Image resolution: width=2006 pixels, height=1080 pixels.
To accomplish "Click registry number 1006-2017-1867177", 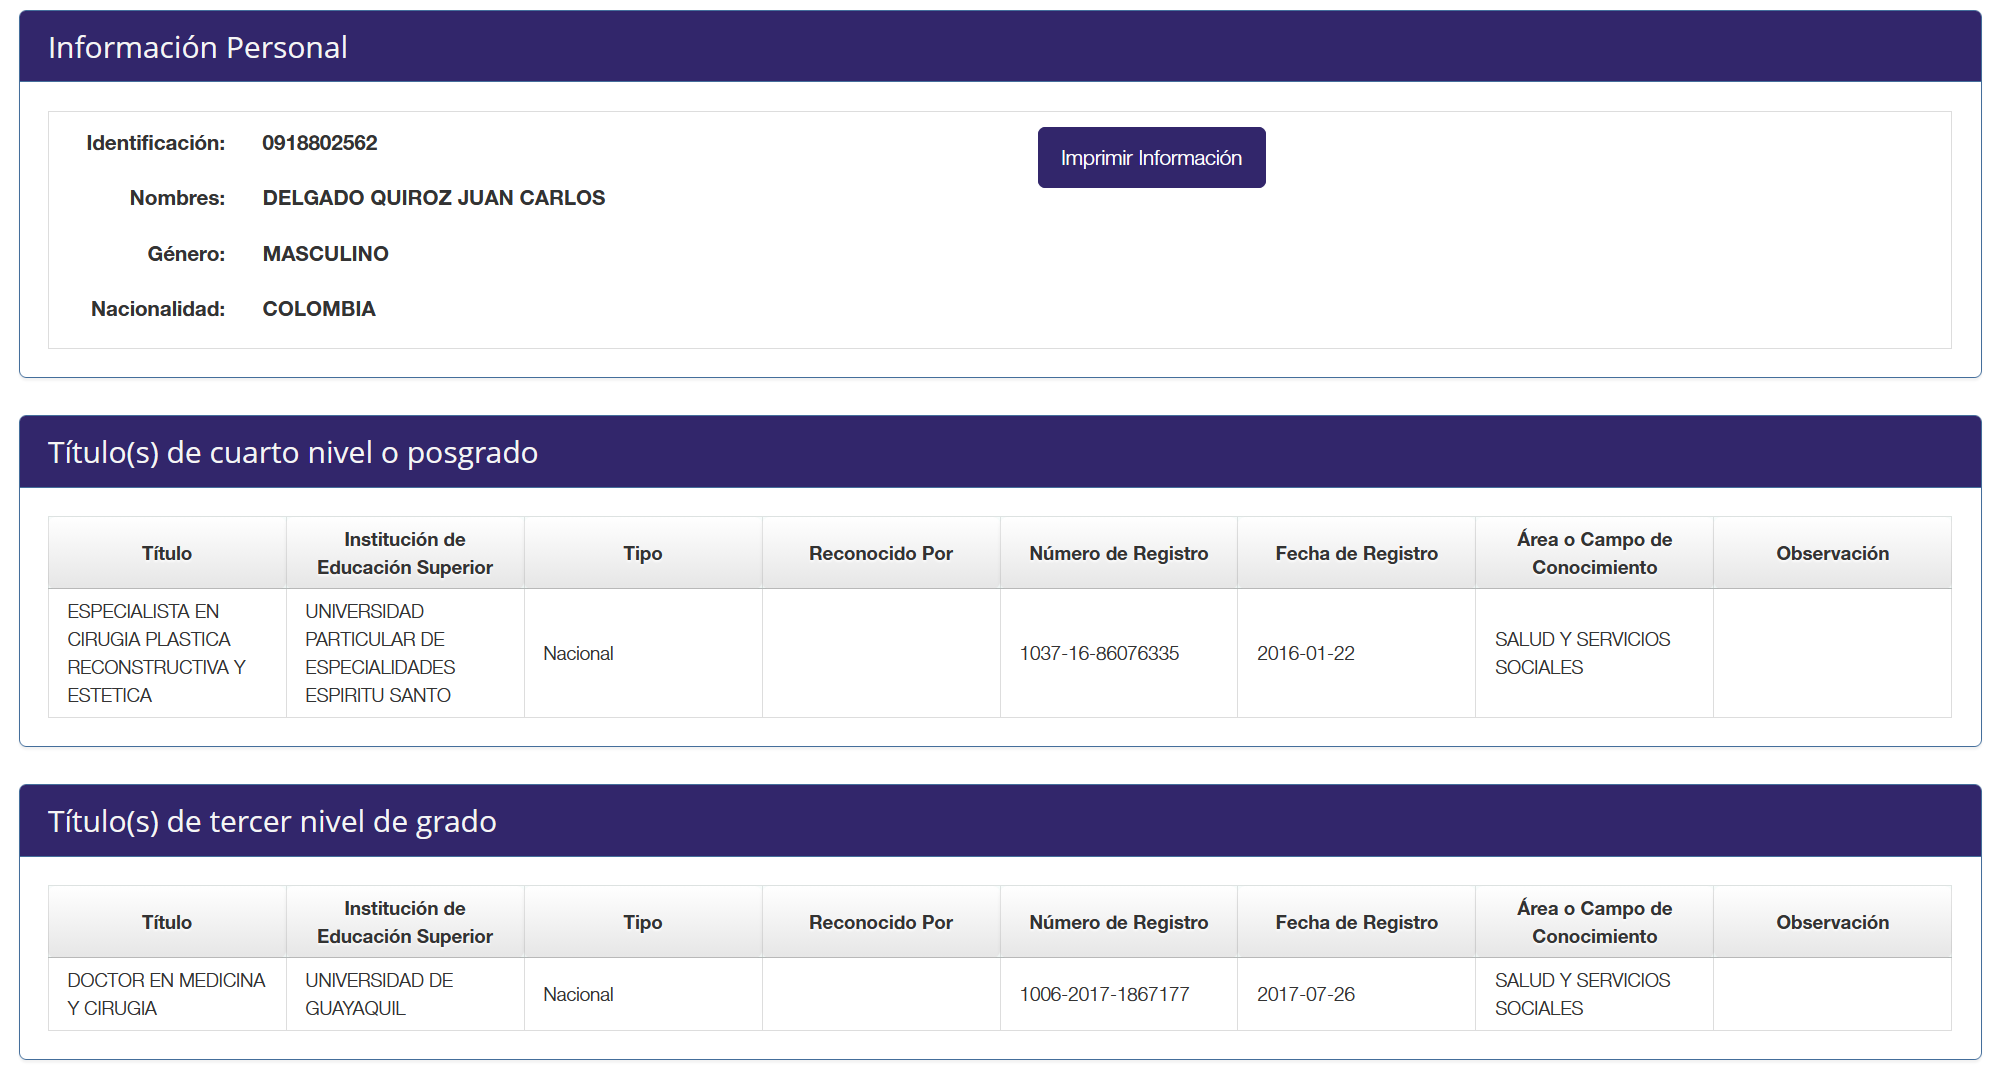I will pos(1104,994).
